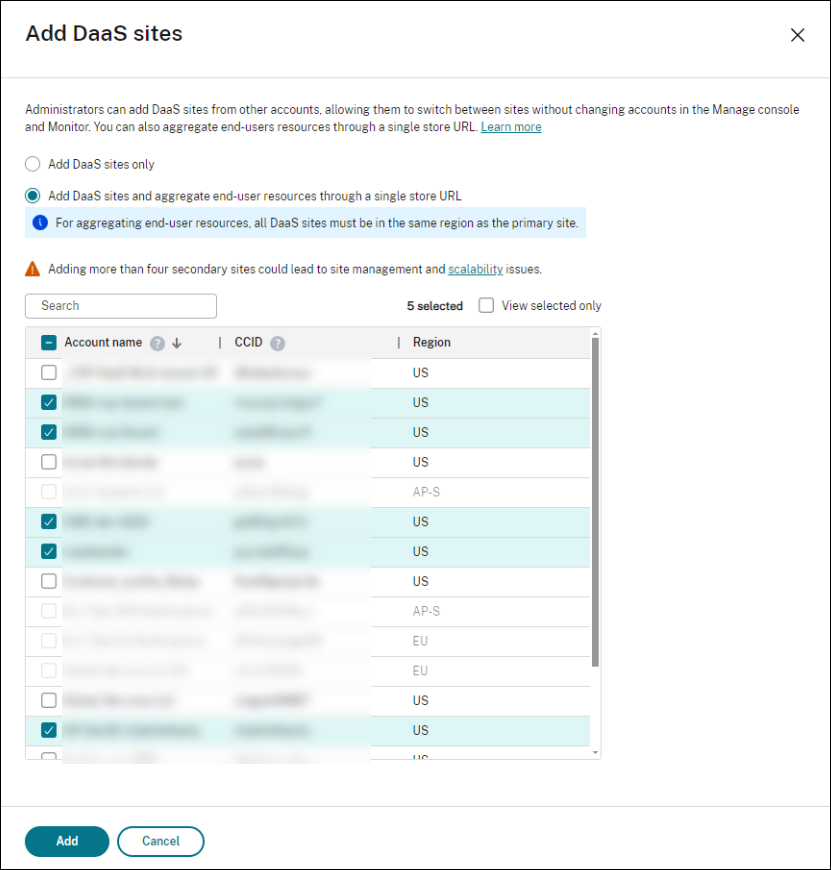This screenshot has width=831, height=870.
Task: Click the Account name help icon
Action: (157, 343)
